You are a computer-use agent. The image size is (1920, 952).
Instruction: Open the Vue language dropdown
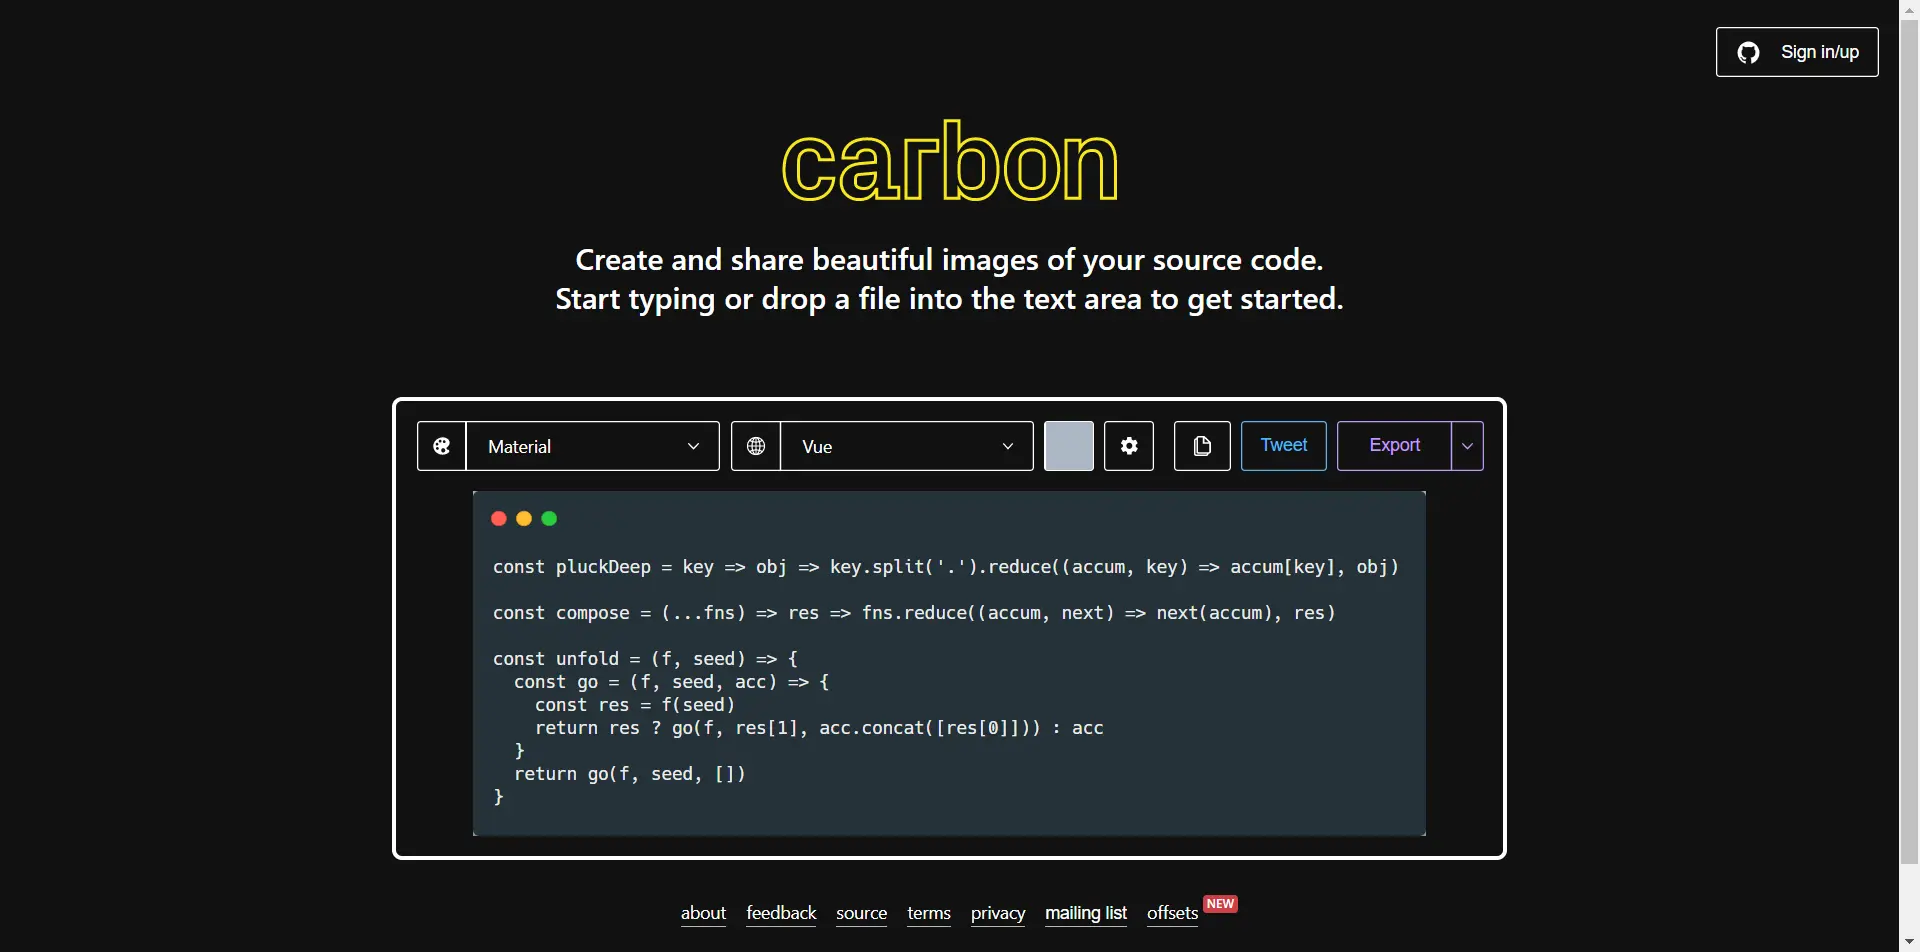pos(907,446)
